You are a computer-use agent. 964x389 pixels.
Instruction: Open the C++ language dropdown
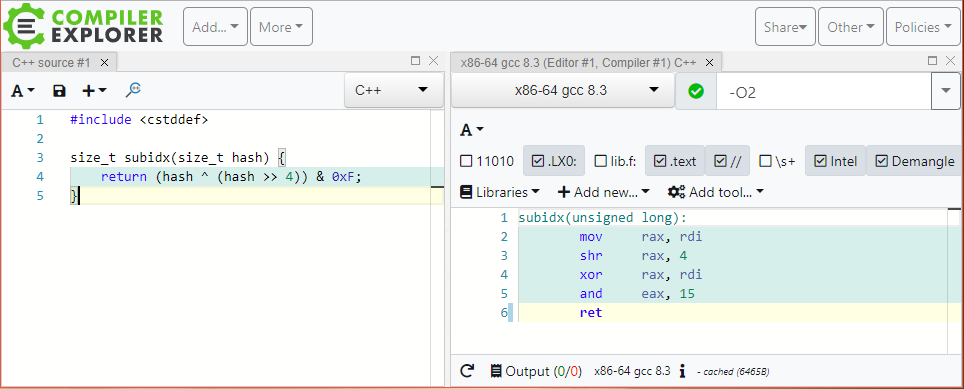(x=393, y=90)
